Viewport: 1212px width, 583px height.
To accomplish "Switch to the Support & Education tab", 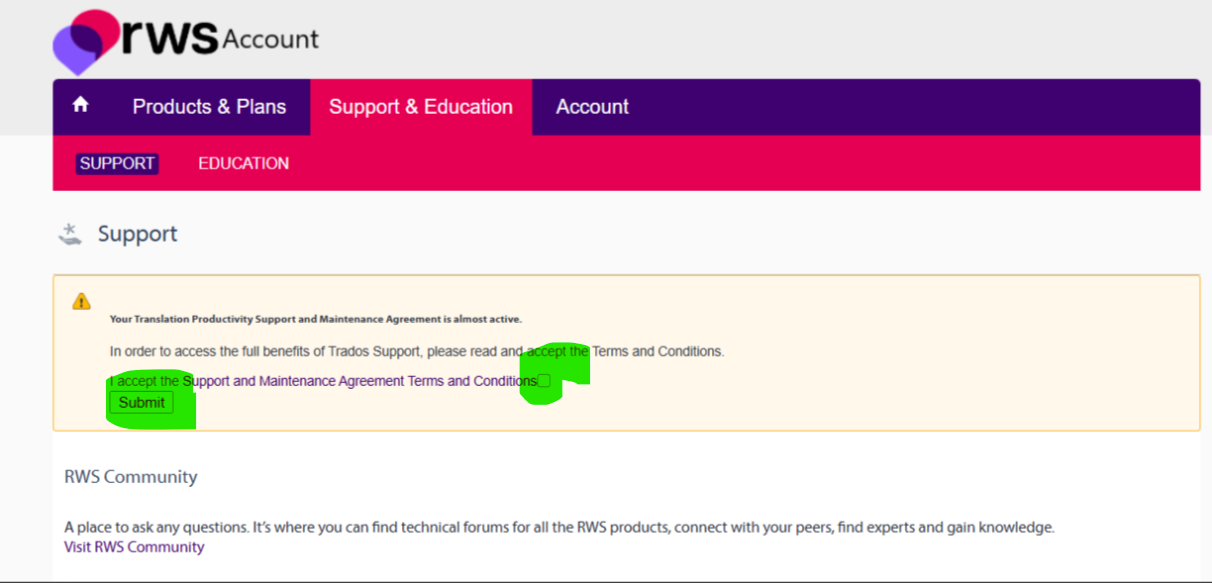I will point(421,106).
